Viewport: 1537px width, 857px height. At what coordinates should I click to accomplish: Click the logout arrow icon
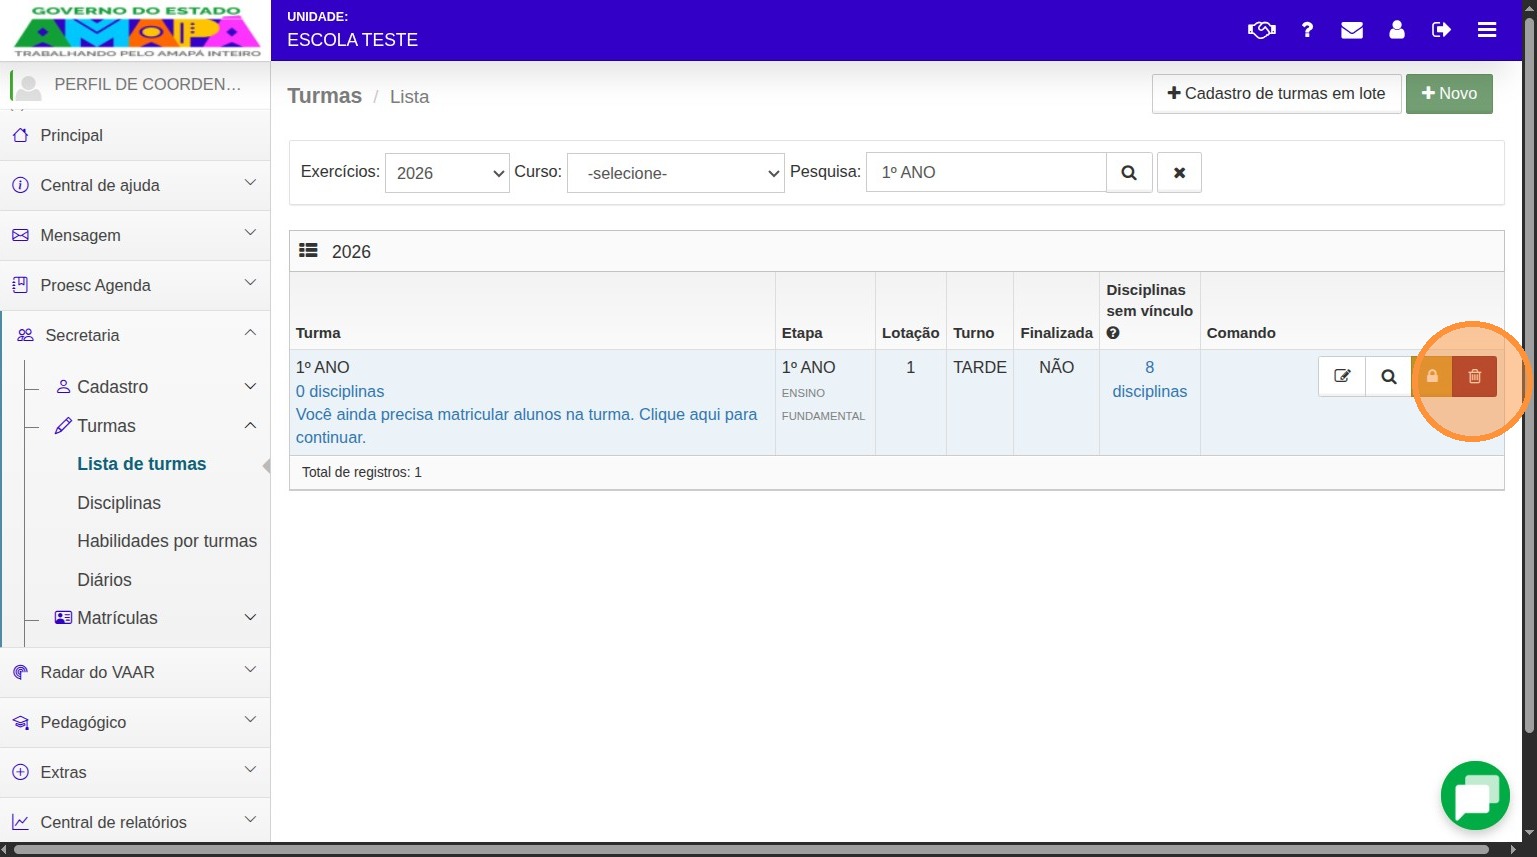click(x=1441, y=30)
